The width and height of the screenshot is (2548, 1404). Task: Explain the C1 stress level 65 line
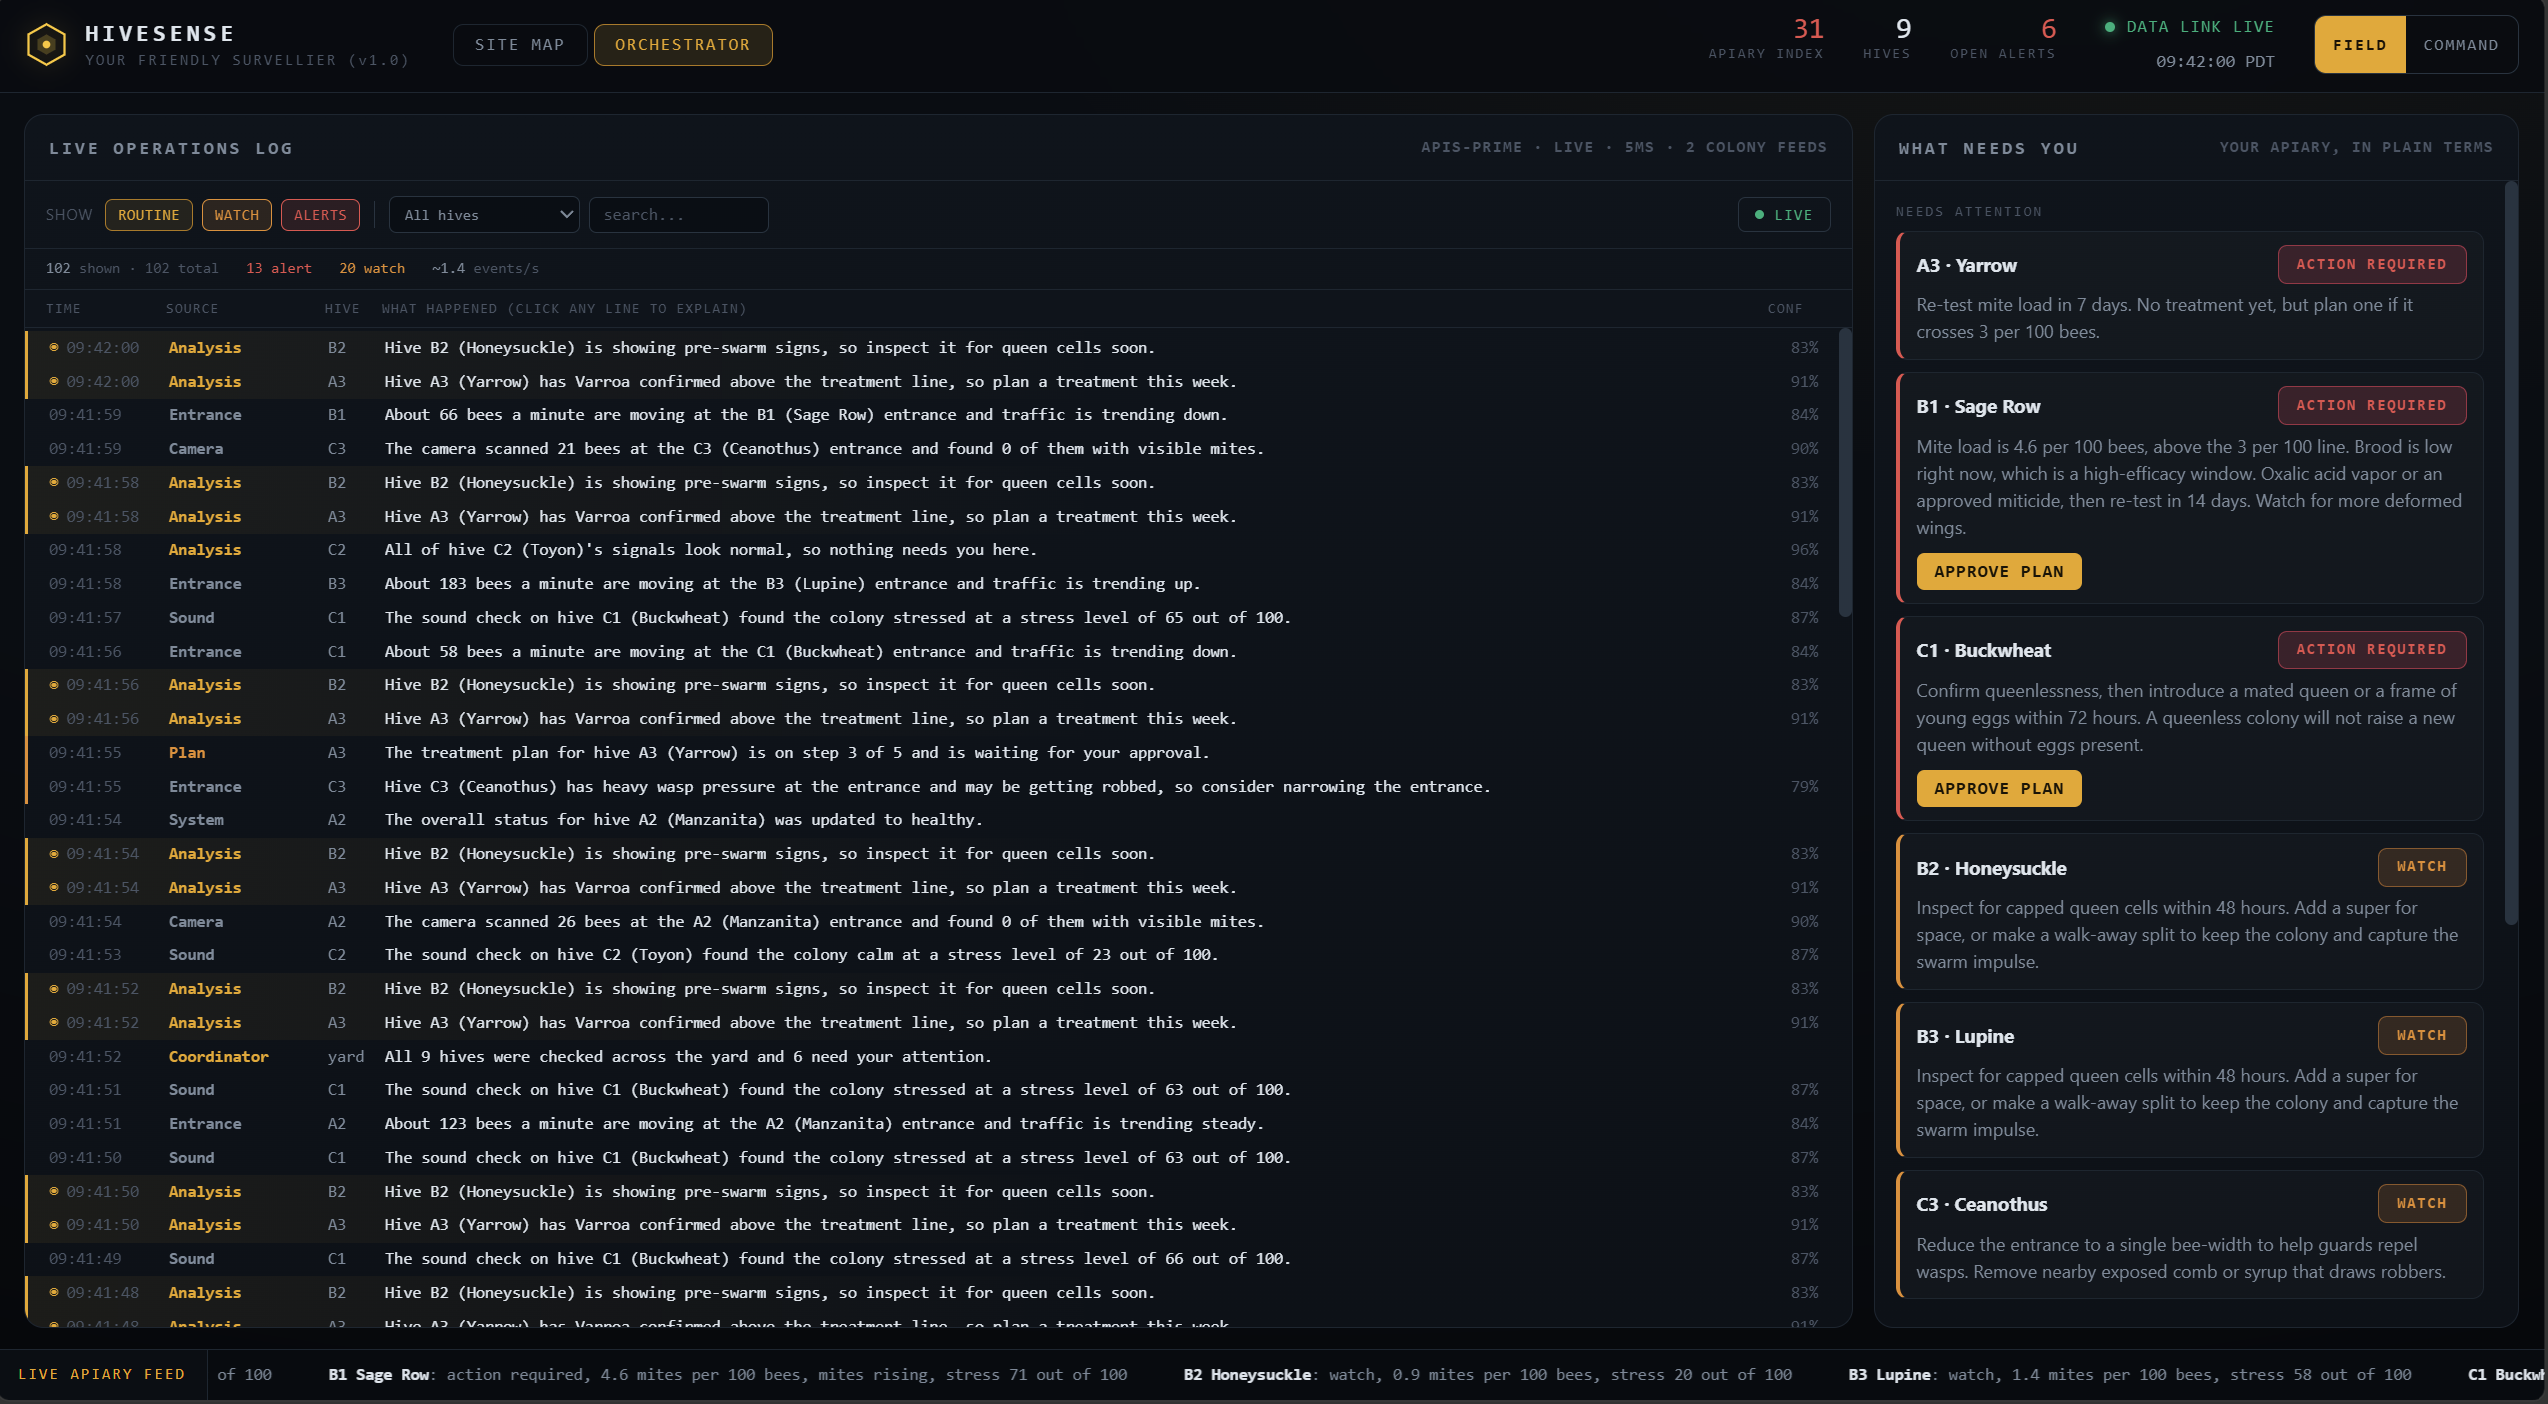932,618
